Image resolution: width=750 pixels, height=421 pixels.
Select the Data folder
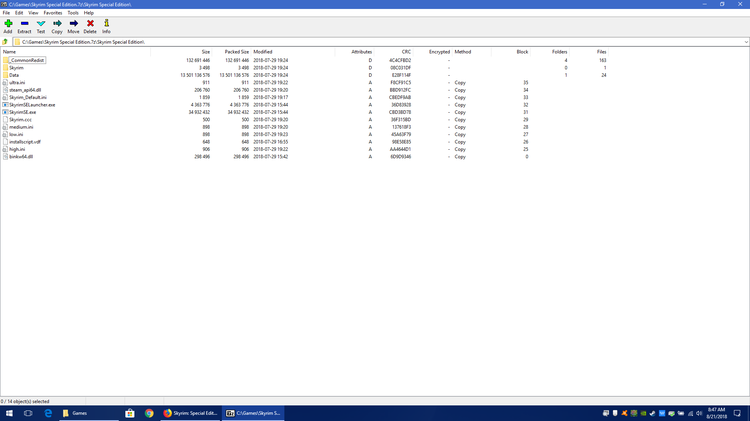[14, 75]
